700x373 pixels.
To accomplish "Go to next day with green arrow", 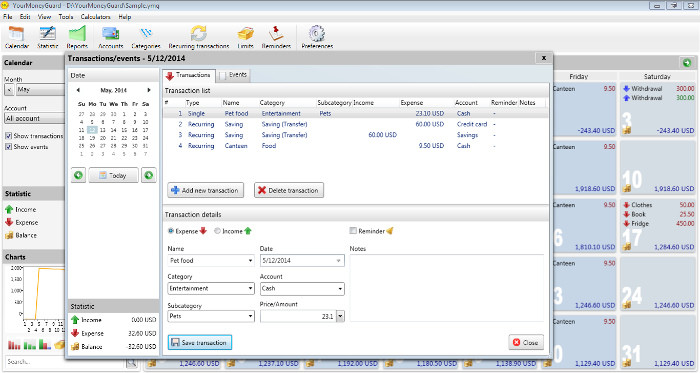I will pyautogui.click(x=149, y=175).
